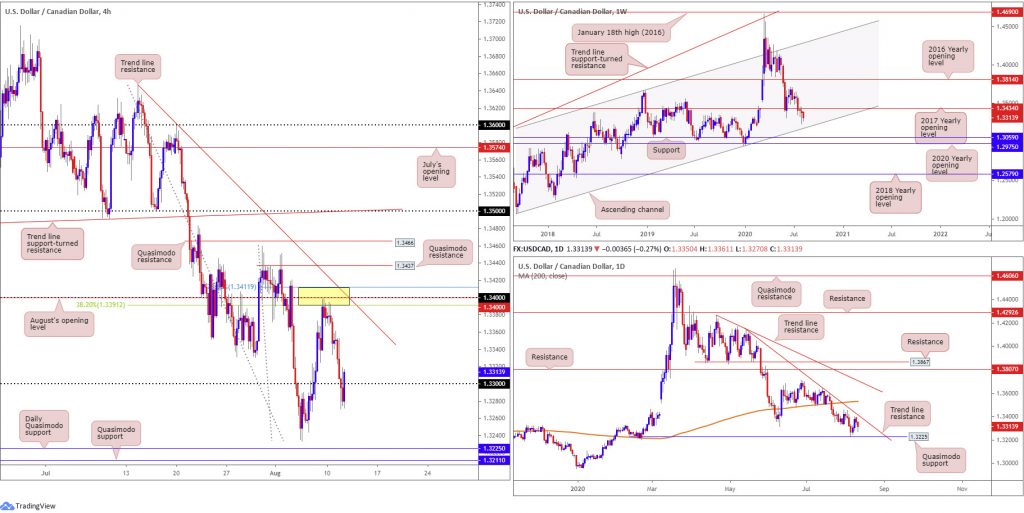
Task: Click the 1.46900 weekly price label
Action: (x=1008, y=12)
